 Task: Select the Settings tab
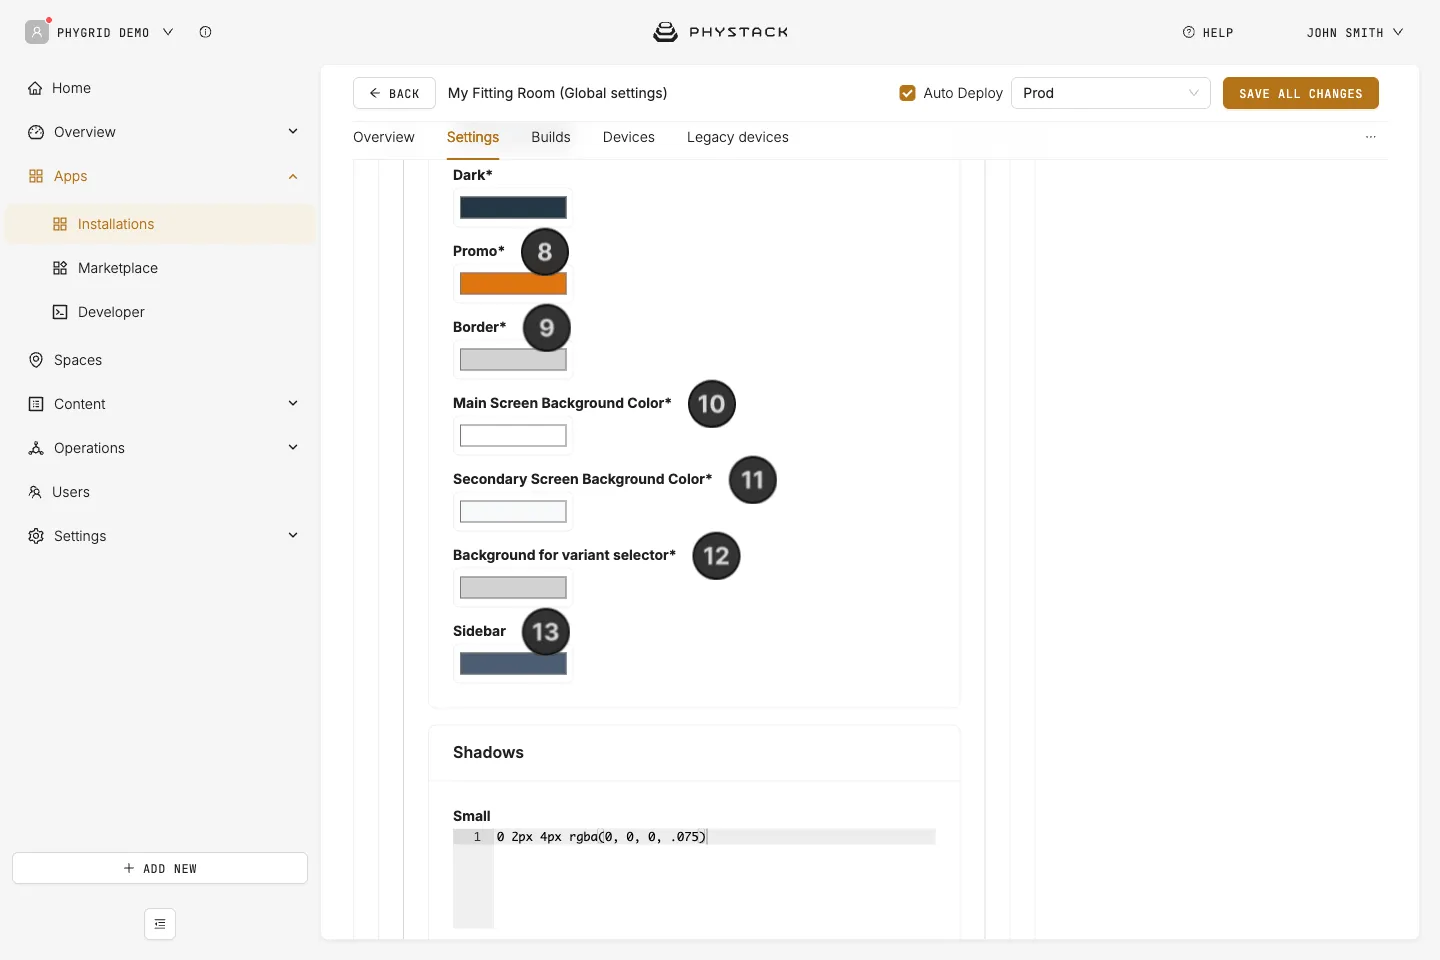[473, 137]
